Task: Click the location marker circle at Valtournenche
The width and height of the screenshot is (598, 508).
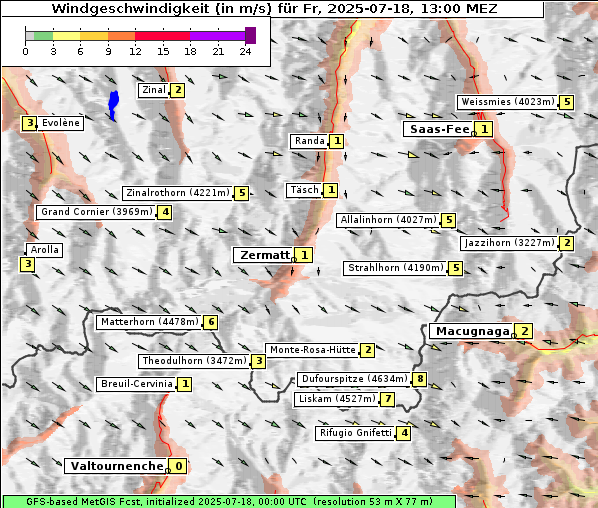Action: 167,471
